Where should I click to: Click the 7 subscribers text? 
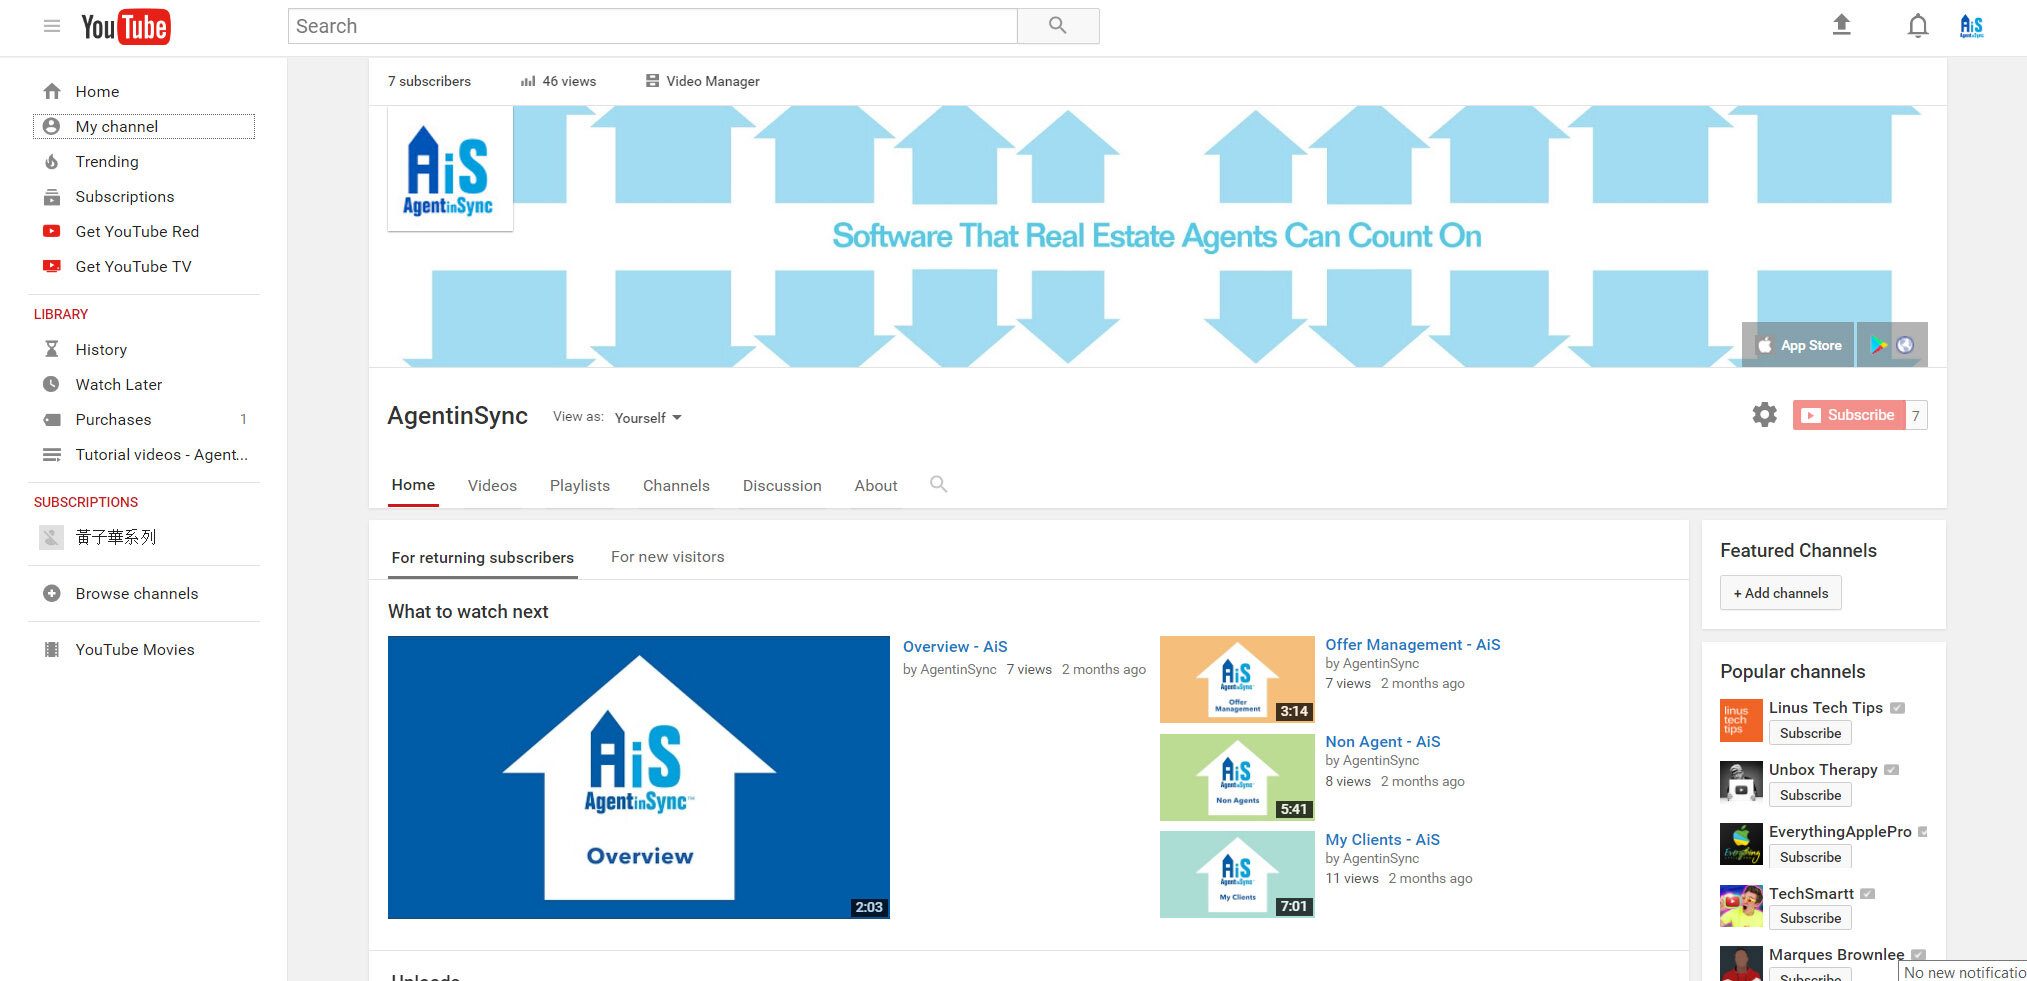tap(429, 81)
